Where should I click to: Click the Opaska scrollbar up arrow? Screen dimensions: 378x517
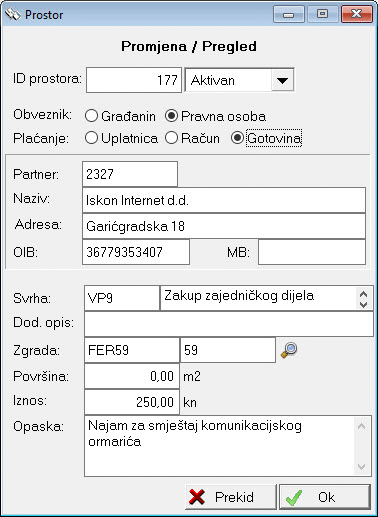click(362, 426)
